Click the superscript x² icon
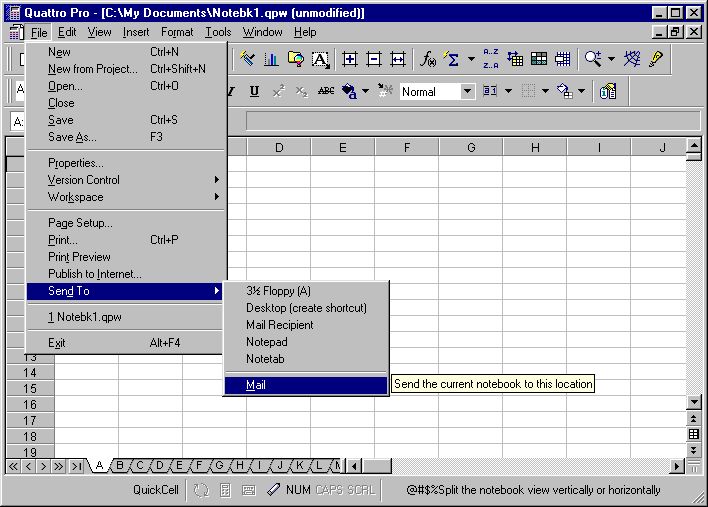The image size is (708, 507). (279, 92)
